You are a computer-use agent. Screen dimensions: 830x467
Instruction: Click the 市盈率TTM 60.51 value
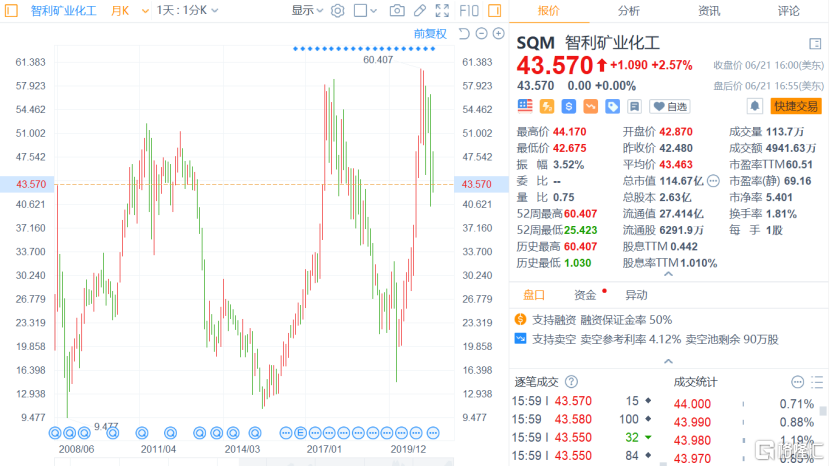[x=799, y=165]
